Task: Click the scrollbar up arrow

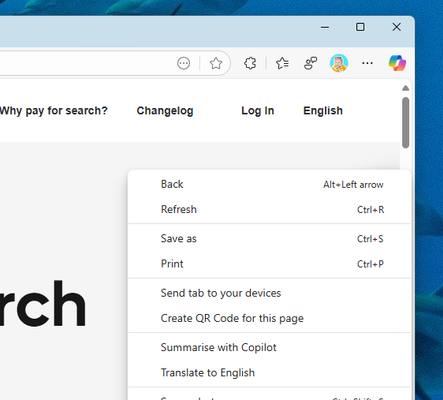Action: pyautogui.click(x=405, y=88)
